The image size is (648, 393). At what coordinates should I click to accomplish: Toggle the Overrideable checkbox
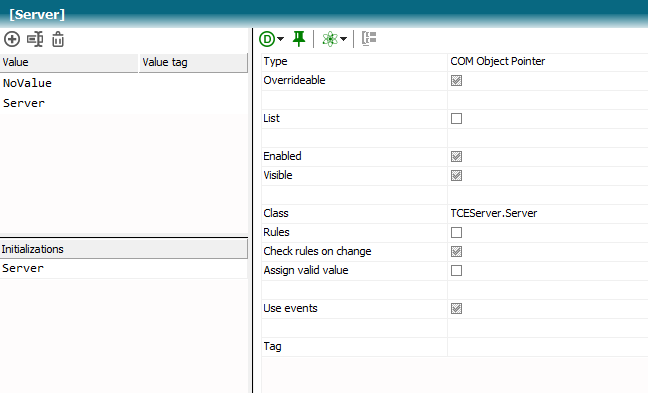456,81
